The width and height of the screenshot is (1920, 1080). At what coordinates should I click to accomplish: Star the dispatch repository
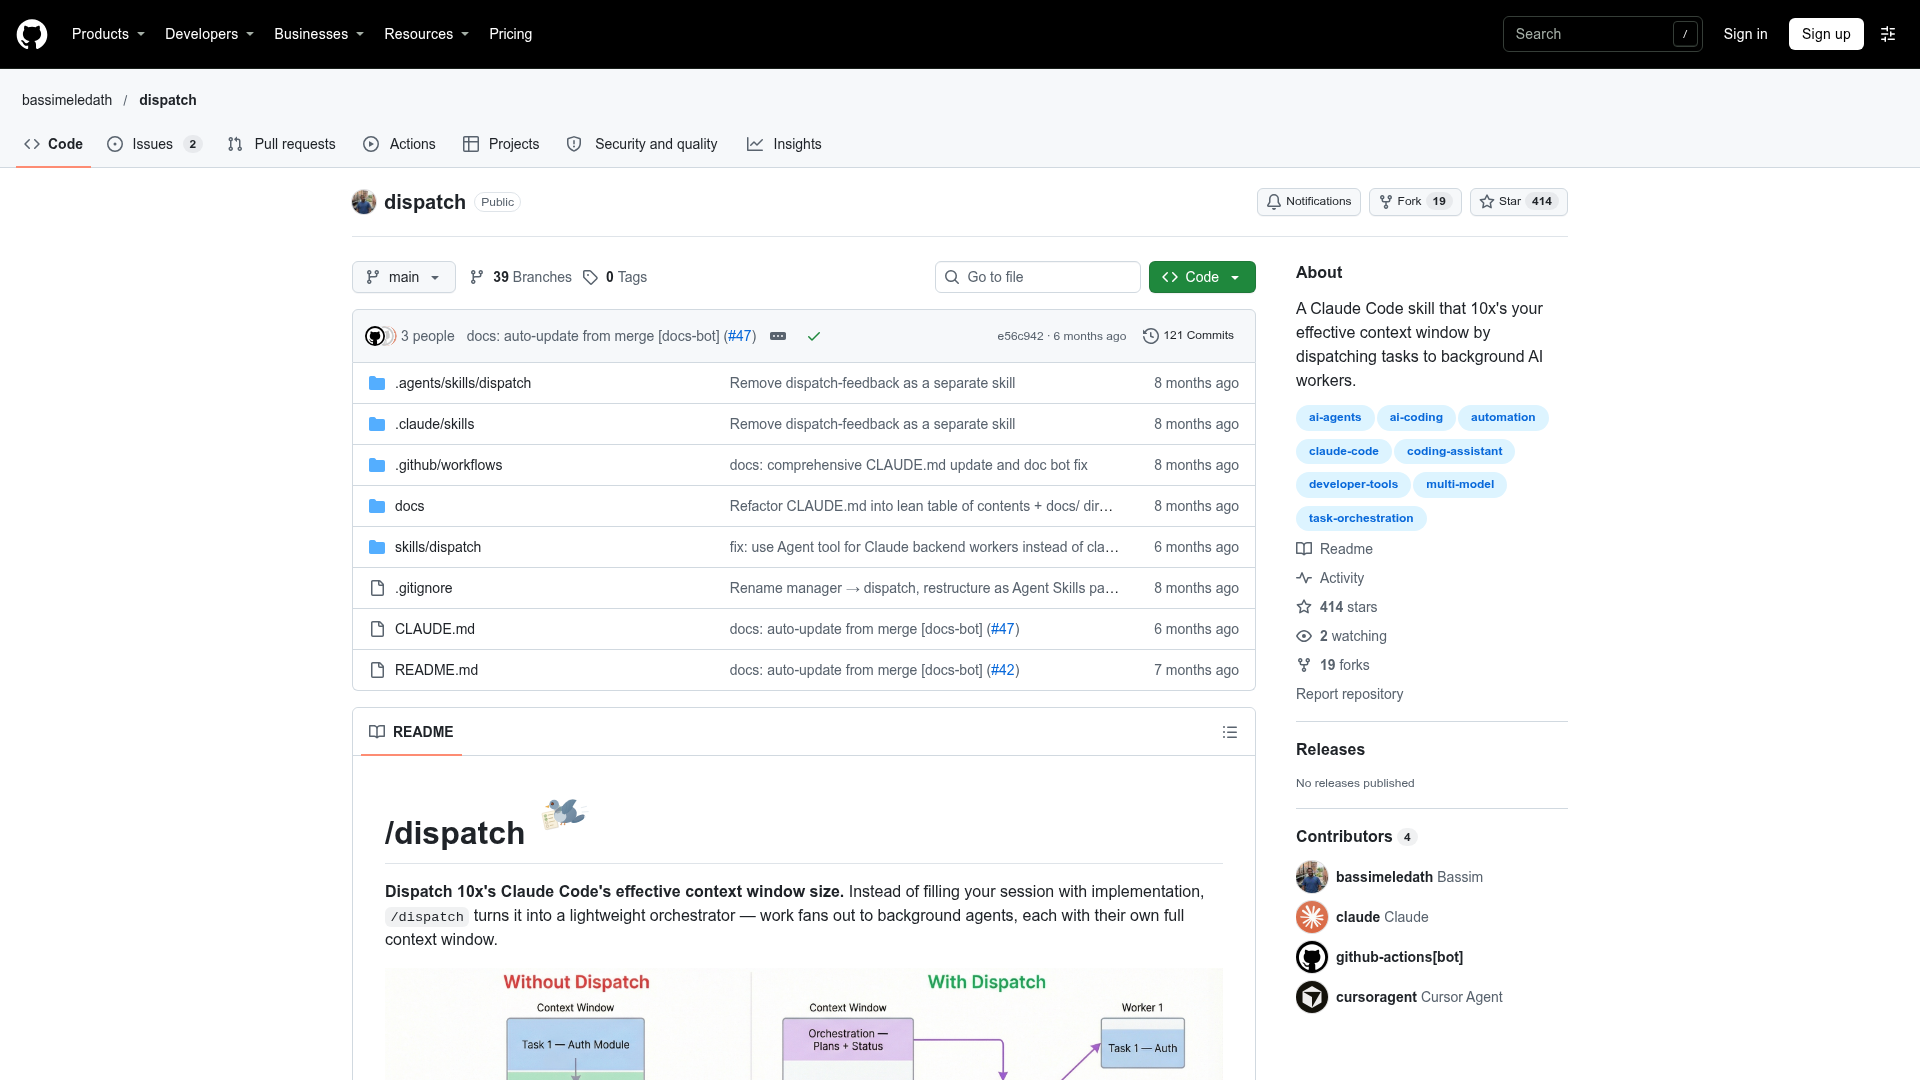pyautogui.click(x=1518, y=202)
